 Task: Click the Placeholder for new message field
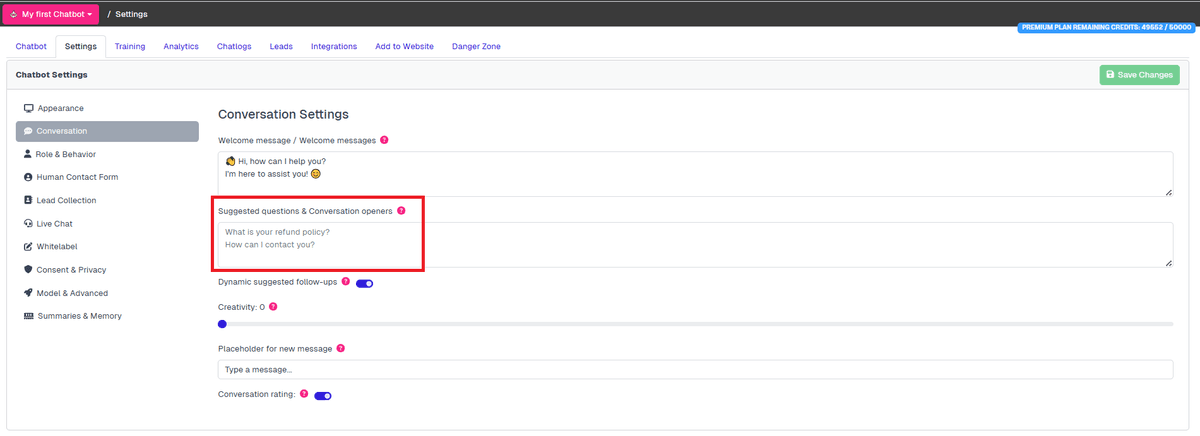tap(694, 370)
